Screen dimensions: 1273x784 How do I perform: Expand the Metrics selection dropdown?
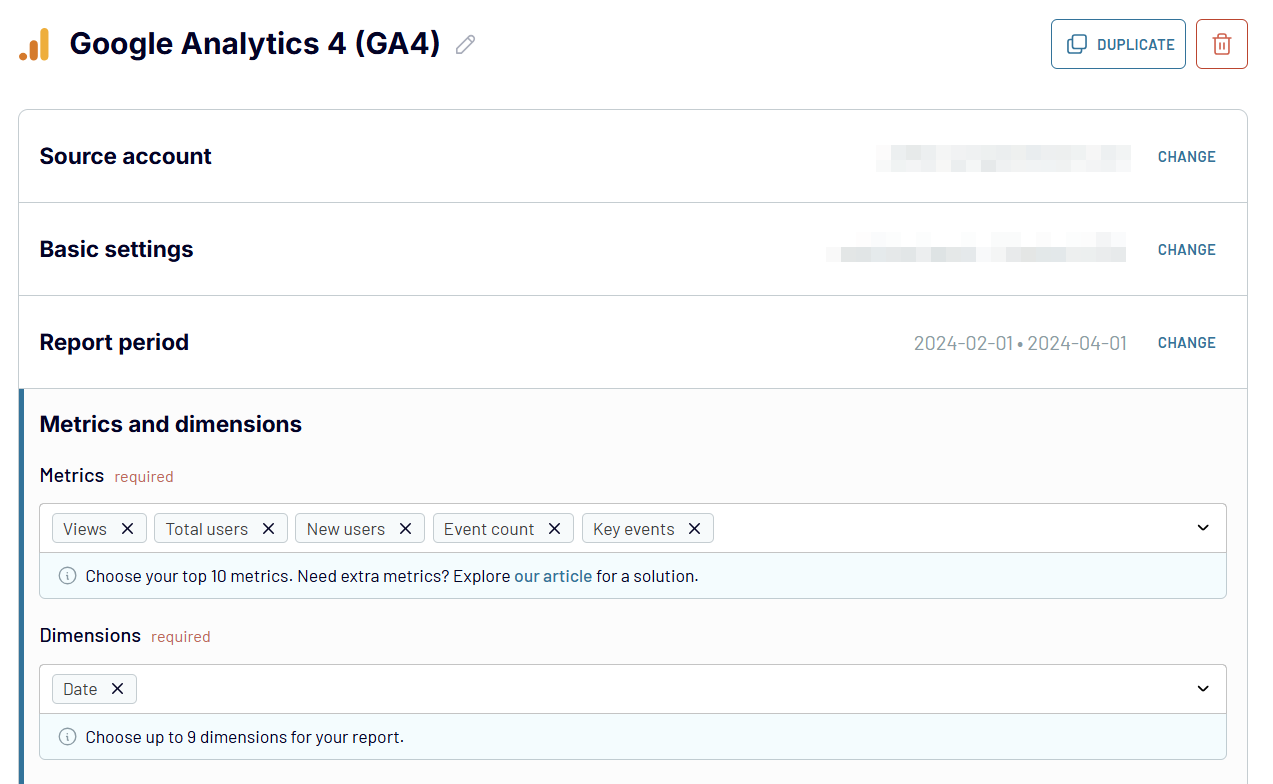1202,528
